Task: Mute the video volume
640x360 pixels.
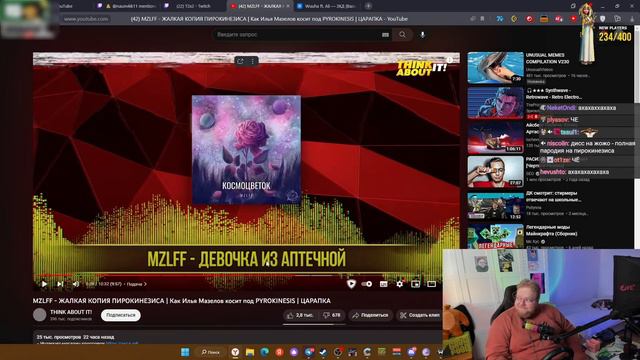Action: [76, 284]
